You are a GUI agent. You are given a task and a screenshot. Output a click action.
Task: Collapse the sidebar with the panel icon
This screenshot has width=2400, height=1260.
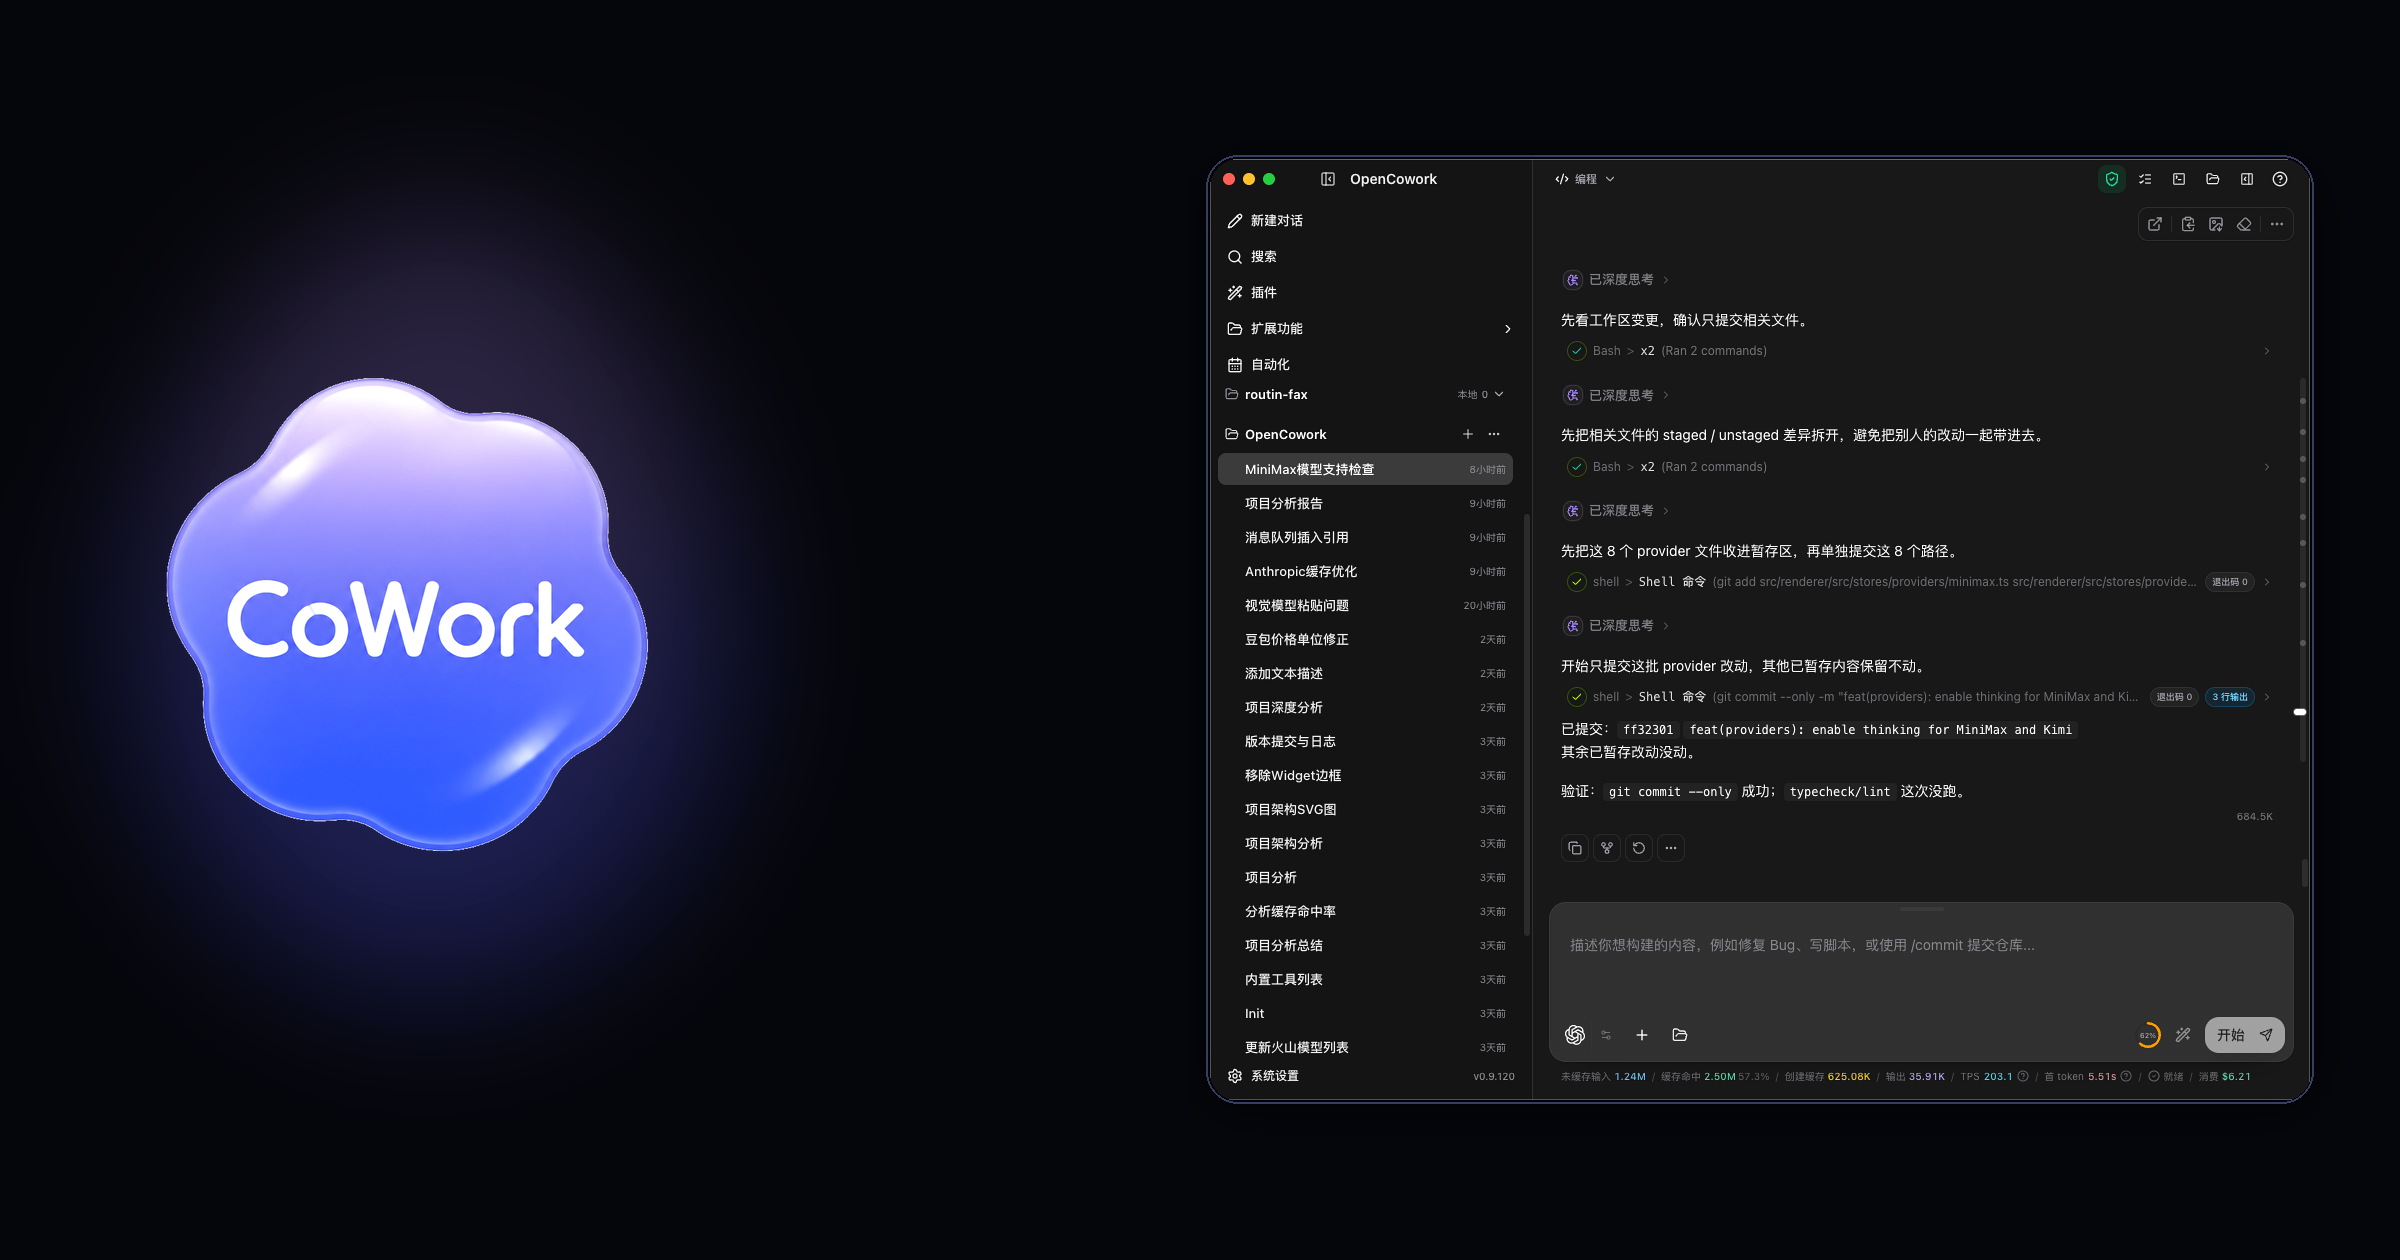[1328, 179]
